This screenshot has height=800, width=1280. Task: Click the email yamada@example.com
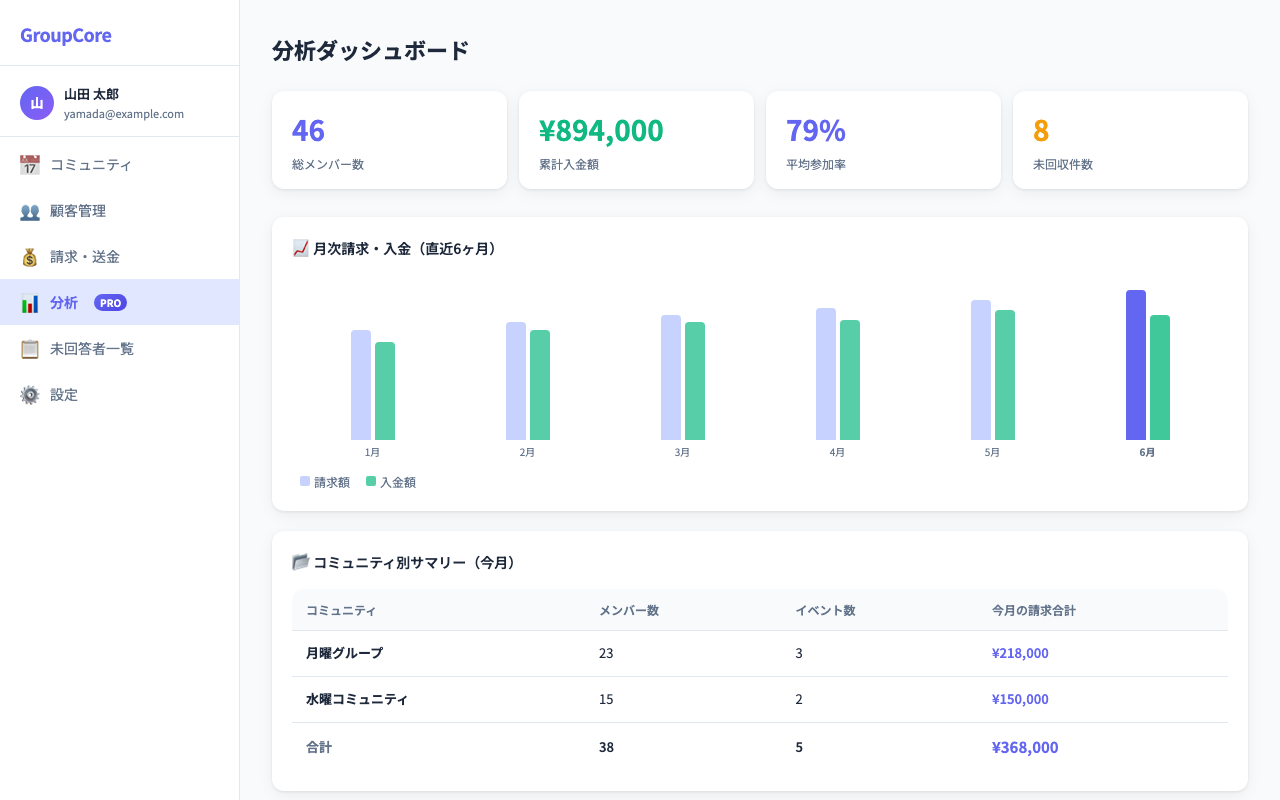pyautogui.click(x=124, y=114)
